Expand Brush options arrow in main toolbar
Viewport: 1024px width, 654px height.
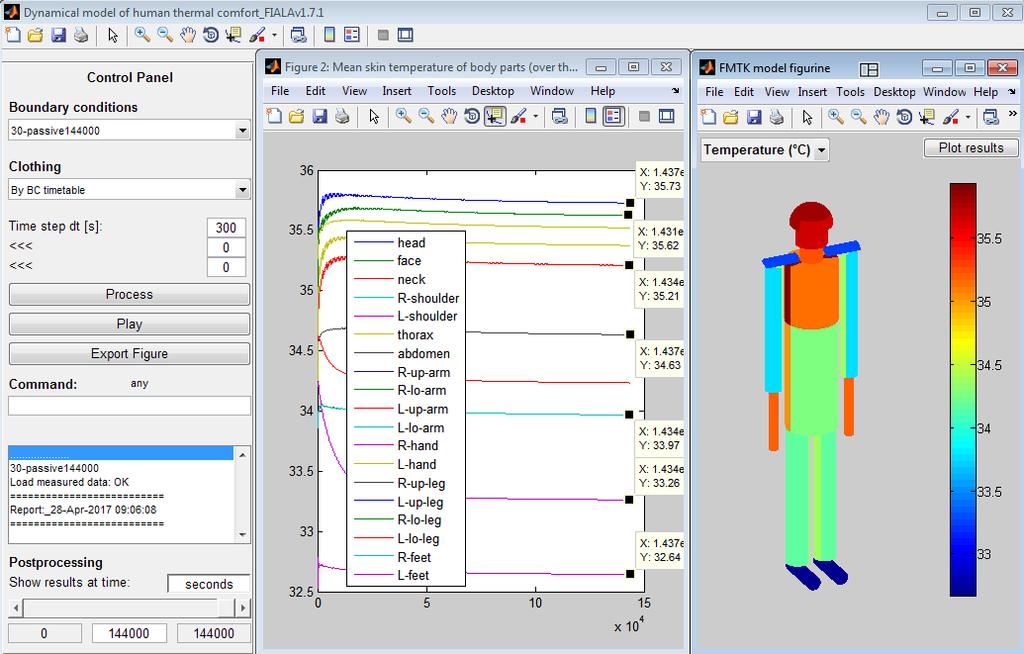point(274,35)
